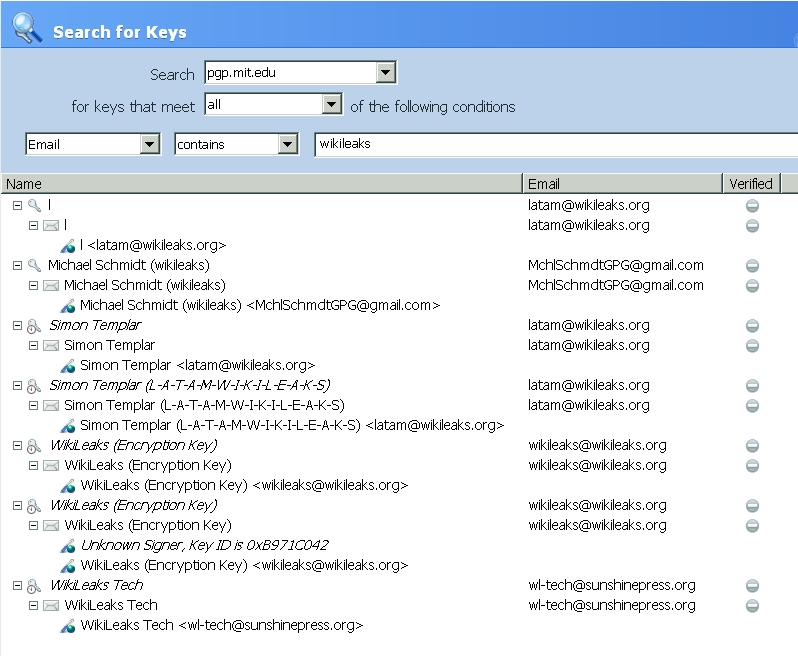Select 'Unknown Signer, Key ID is 0xB971C042' row
This screenshot has height=656, width=798.
point(205,546)
